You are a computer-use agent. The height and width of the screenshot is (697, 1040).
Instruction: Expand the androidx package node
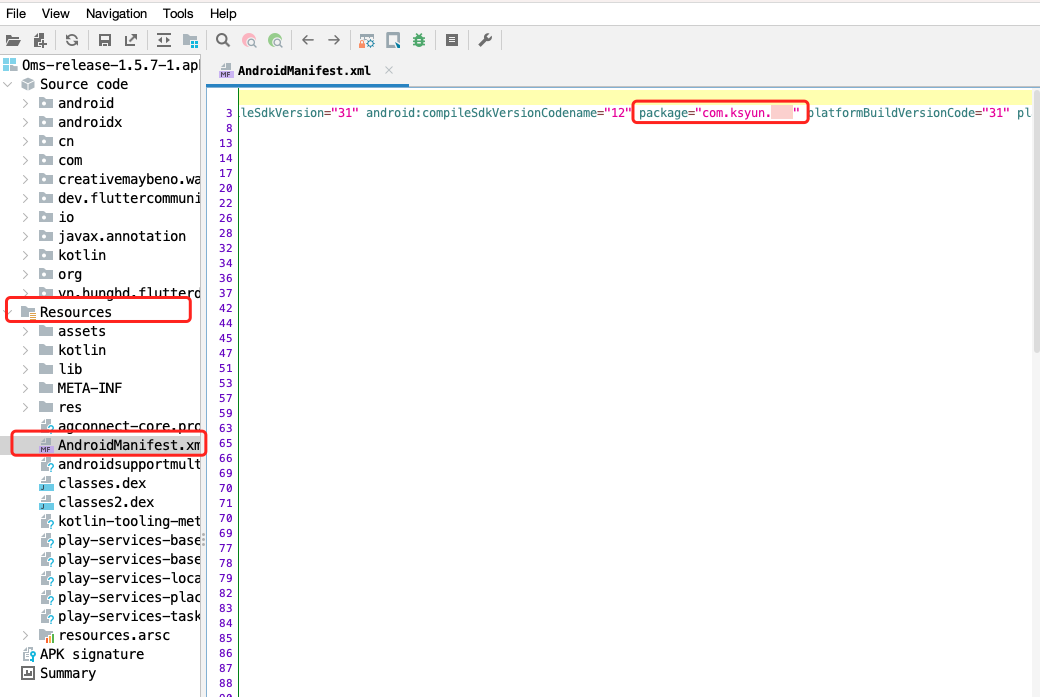(x=26, y=122)
